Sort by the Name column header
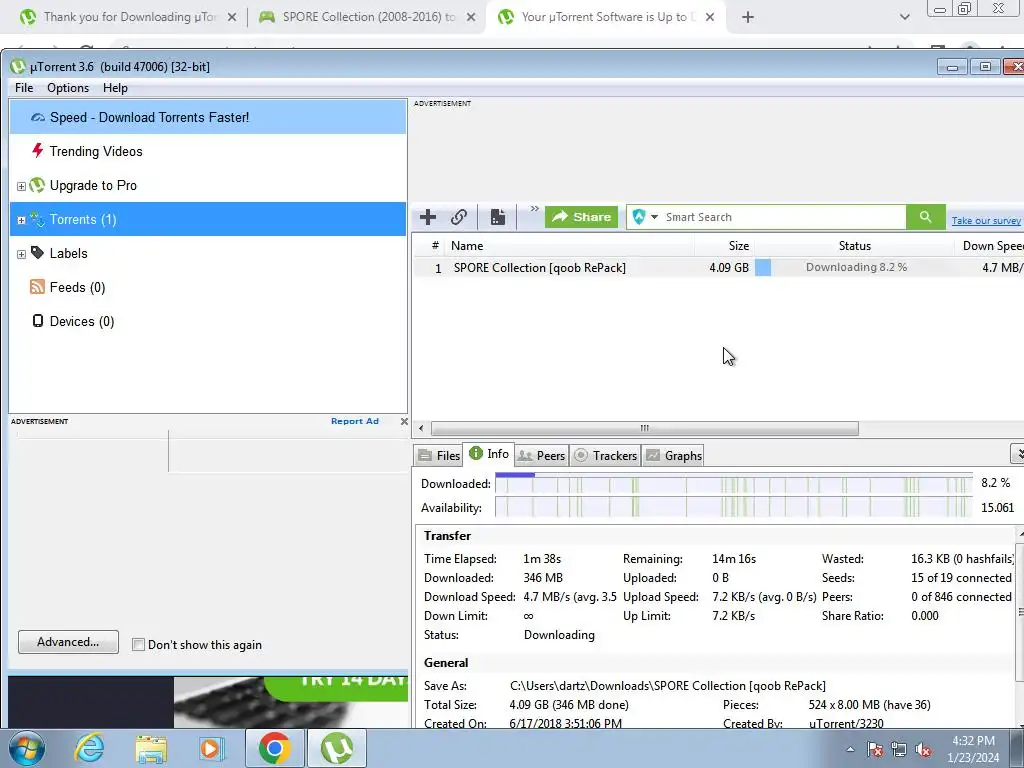The image size is (1024, 768). (571, 246)
